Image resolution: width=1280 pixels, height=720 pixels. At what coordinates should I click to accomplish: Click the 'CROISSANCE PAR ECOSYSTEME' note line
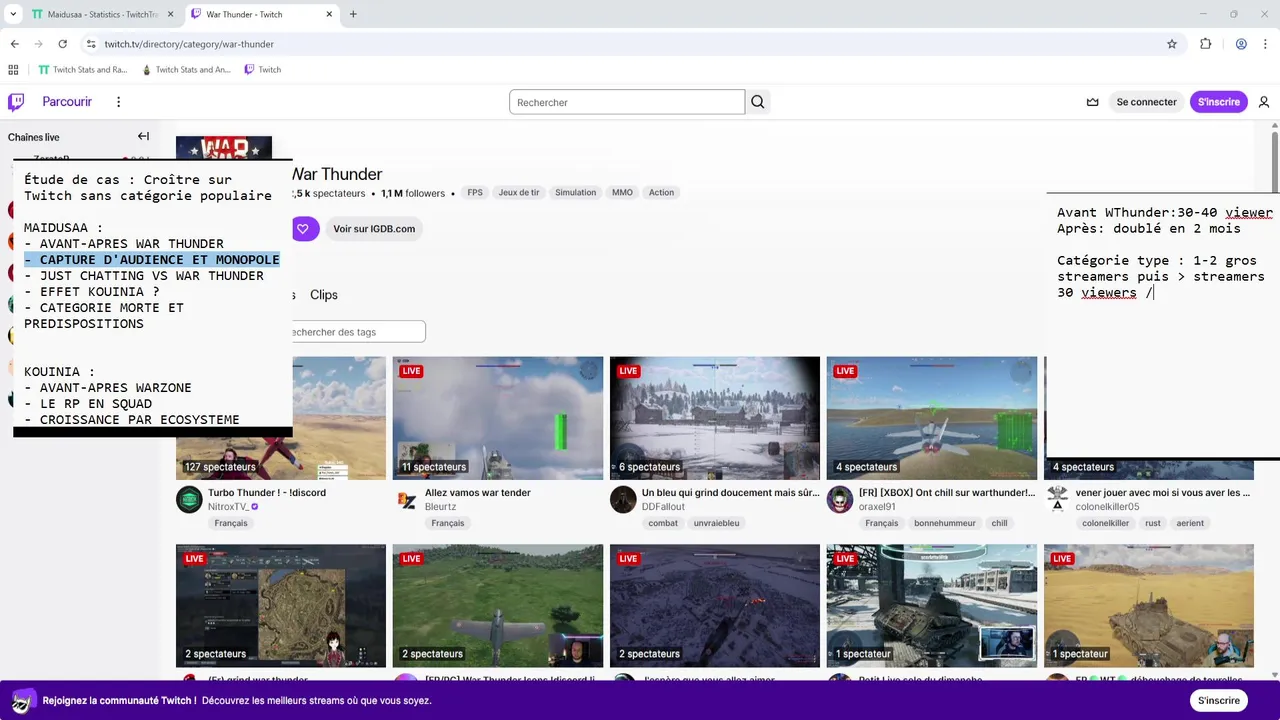(x=132, y=420)
